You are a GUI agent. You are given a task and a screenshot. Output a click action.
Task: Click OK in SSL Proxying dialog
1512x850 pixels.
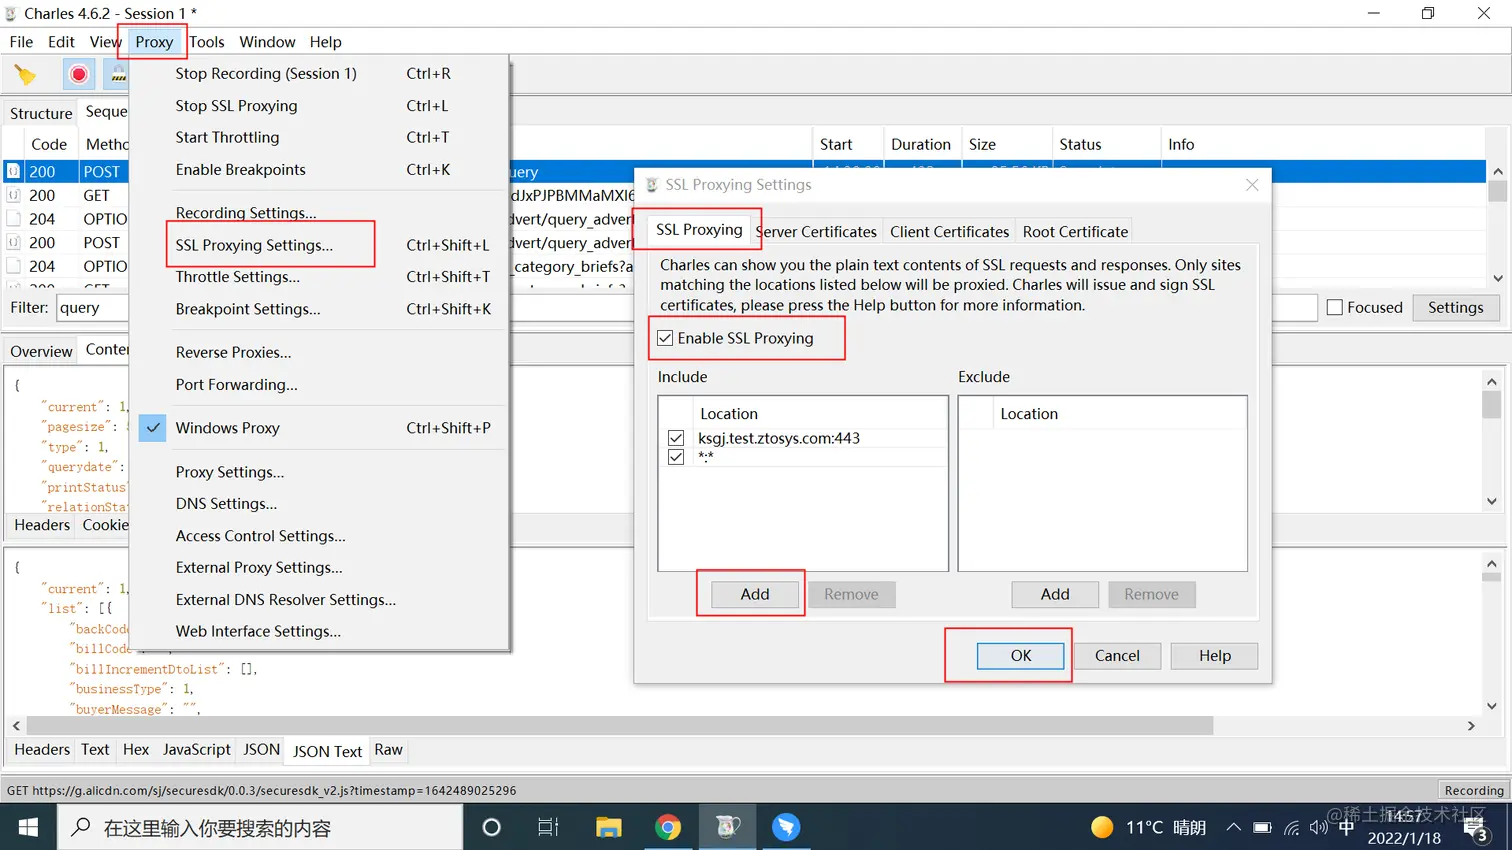click(x=1020, y=655)
